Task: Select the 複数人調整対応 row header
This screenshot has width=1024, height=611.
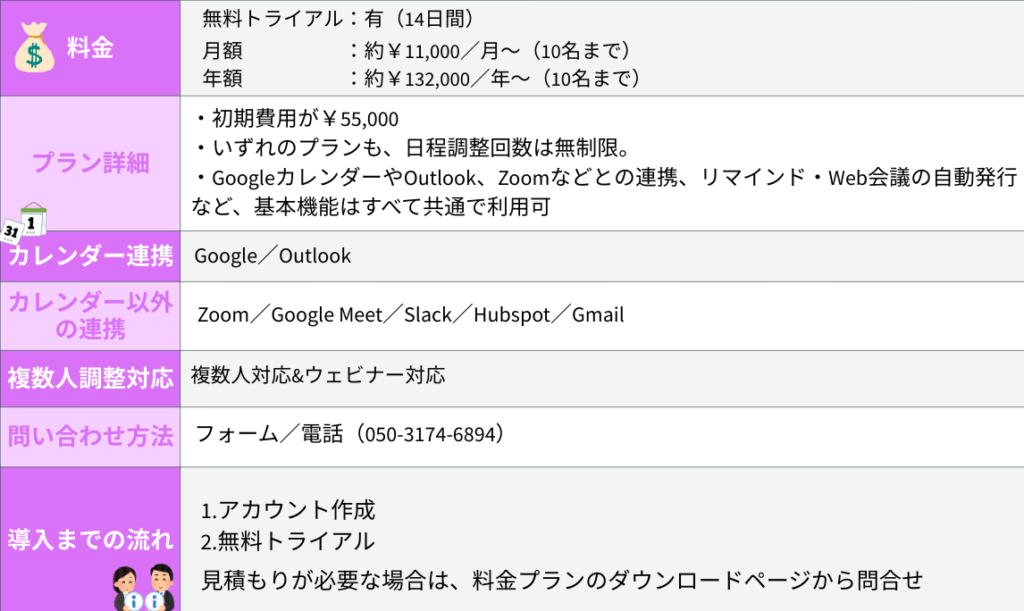Action: (90, 378)
